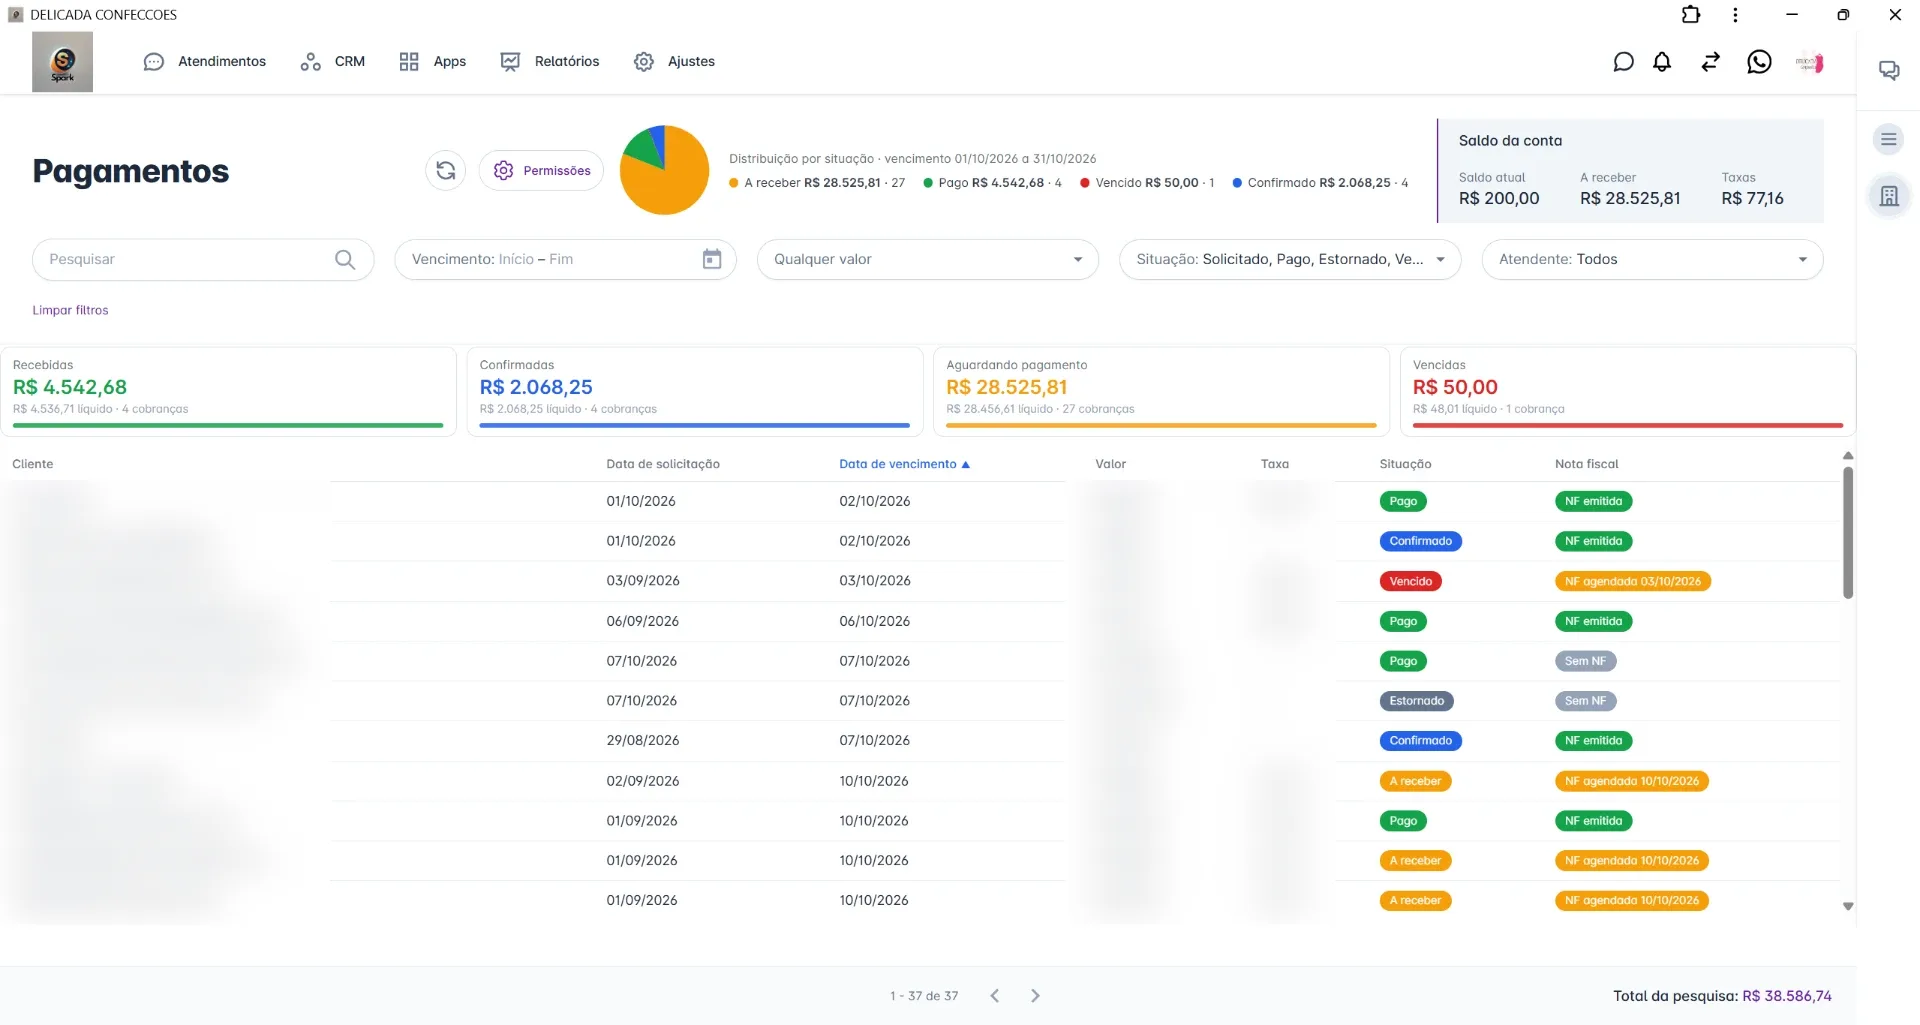Expand the Atendente: Todos dropdown
This screenshot has height=1025, width=1920.
[1652, 259]
